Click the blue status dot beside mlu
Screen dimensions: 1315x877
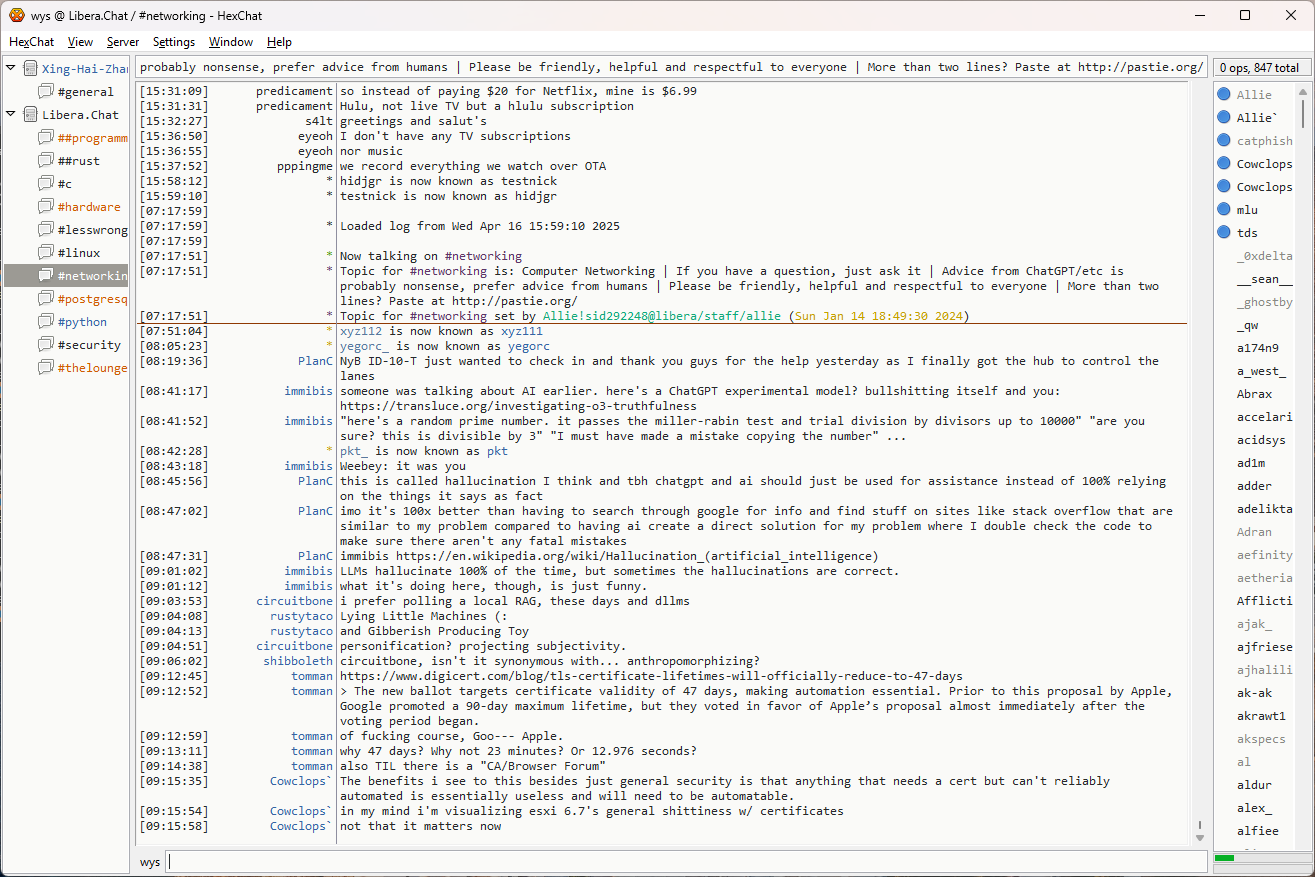[x=1223, y=210]
